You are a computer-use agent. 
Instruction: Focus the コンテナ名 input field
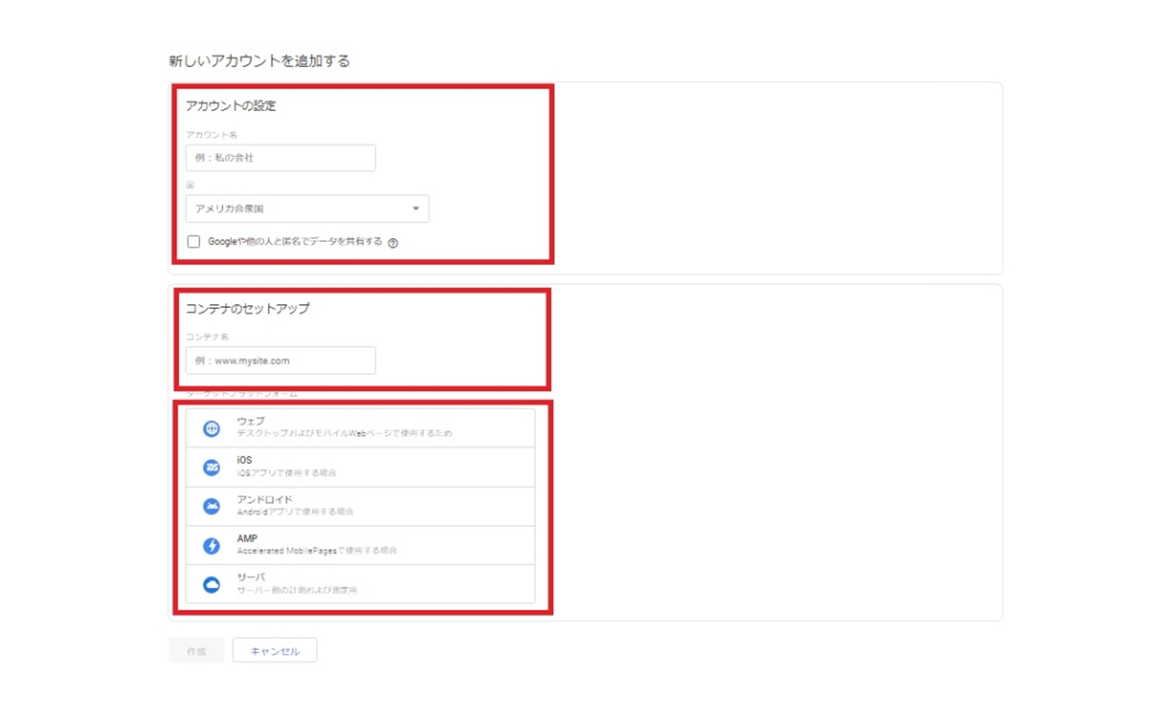pos(280,360)
